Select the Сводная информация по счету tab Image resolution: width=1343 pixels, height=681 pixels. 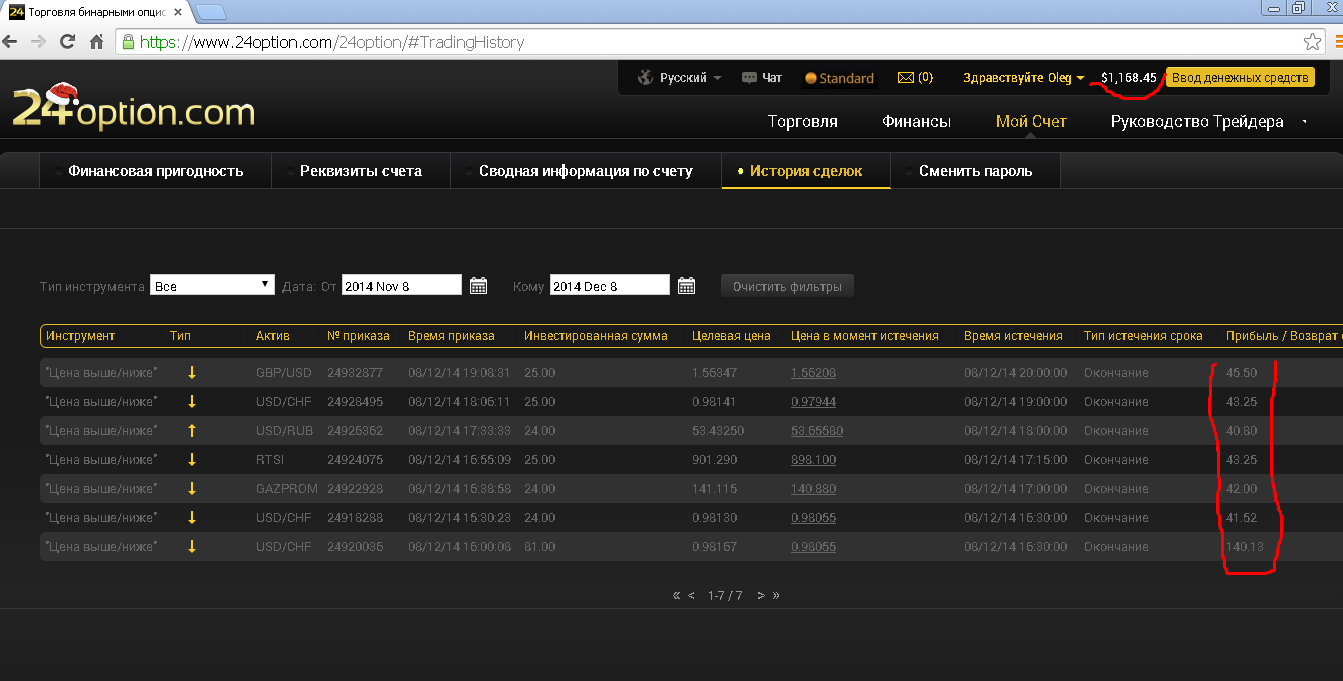coord(585,171)
